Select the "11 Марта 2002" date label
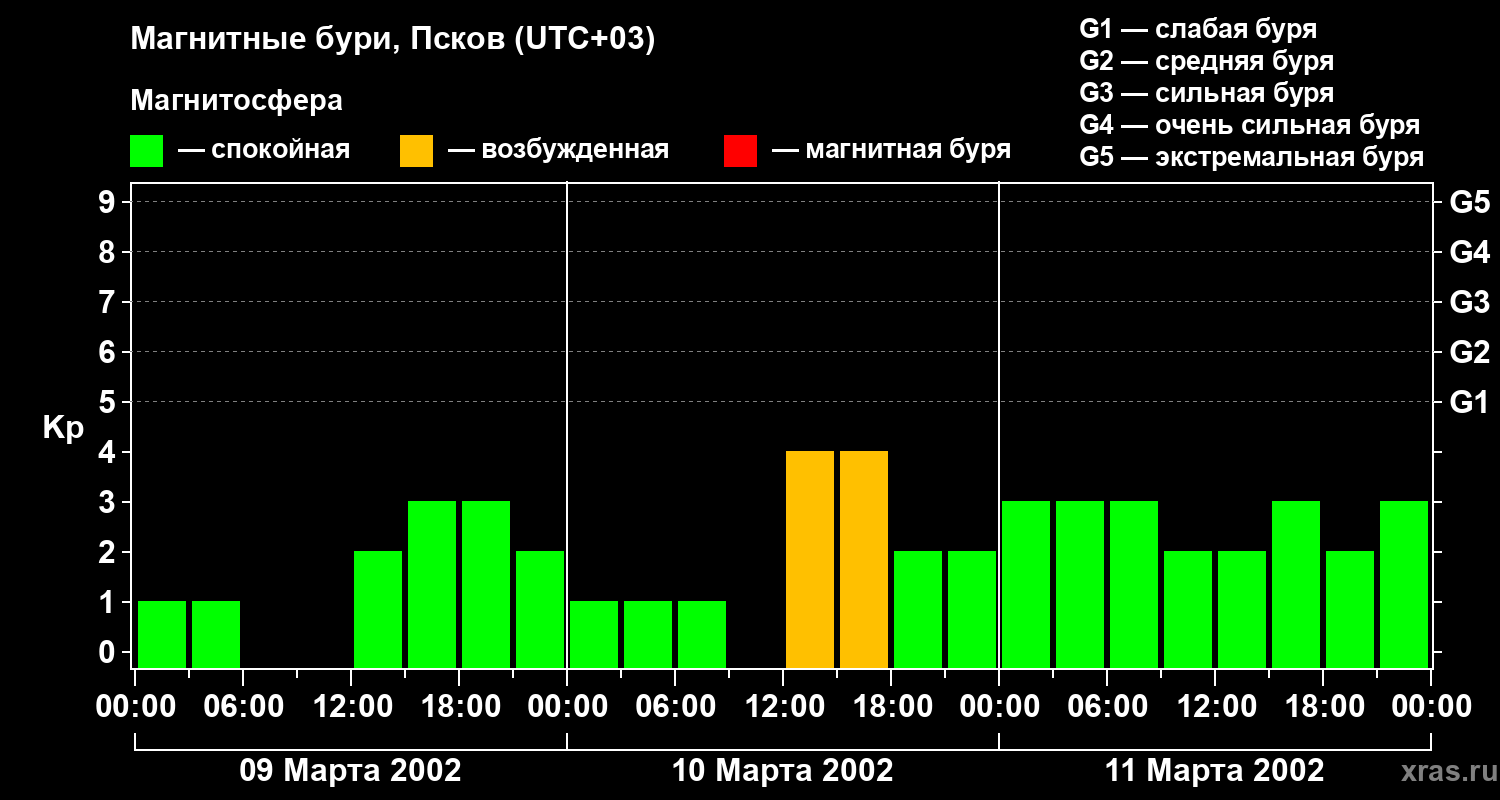Image resolution: width=1500 pixels, height=800 pixels. pos(1214,771)
